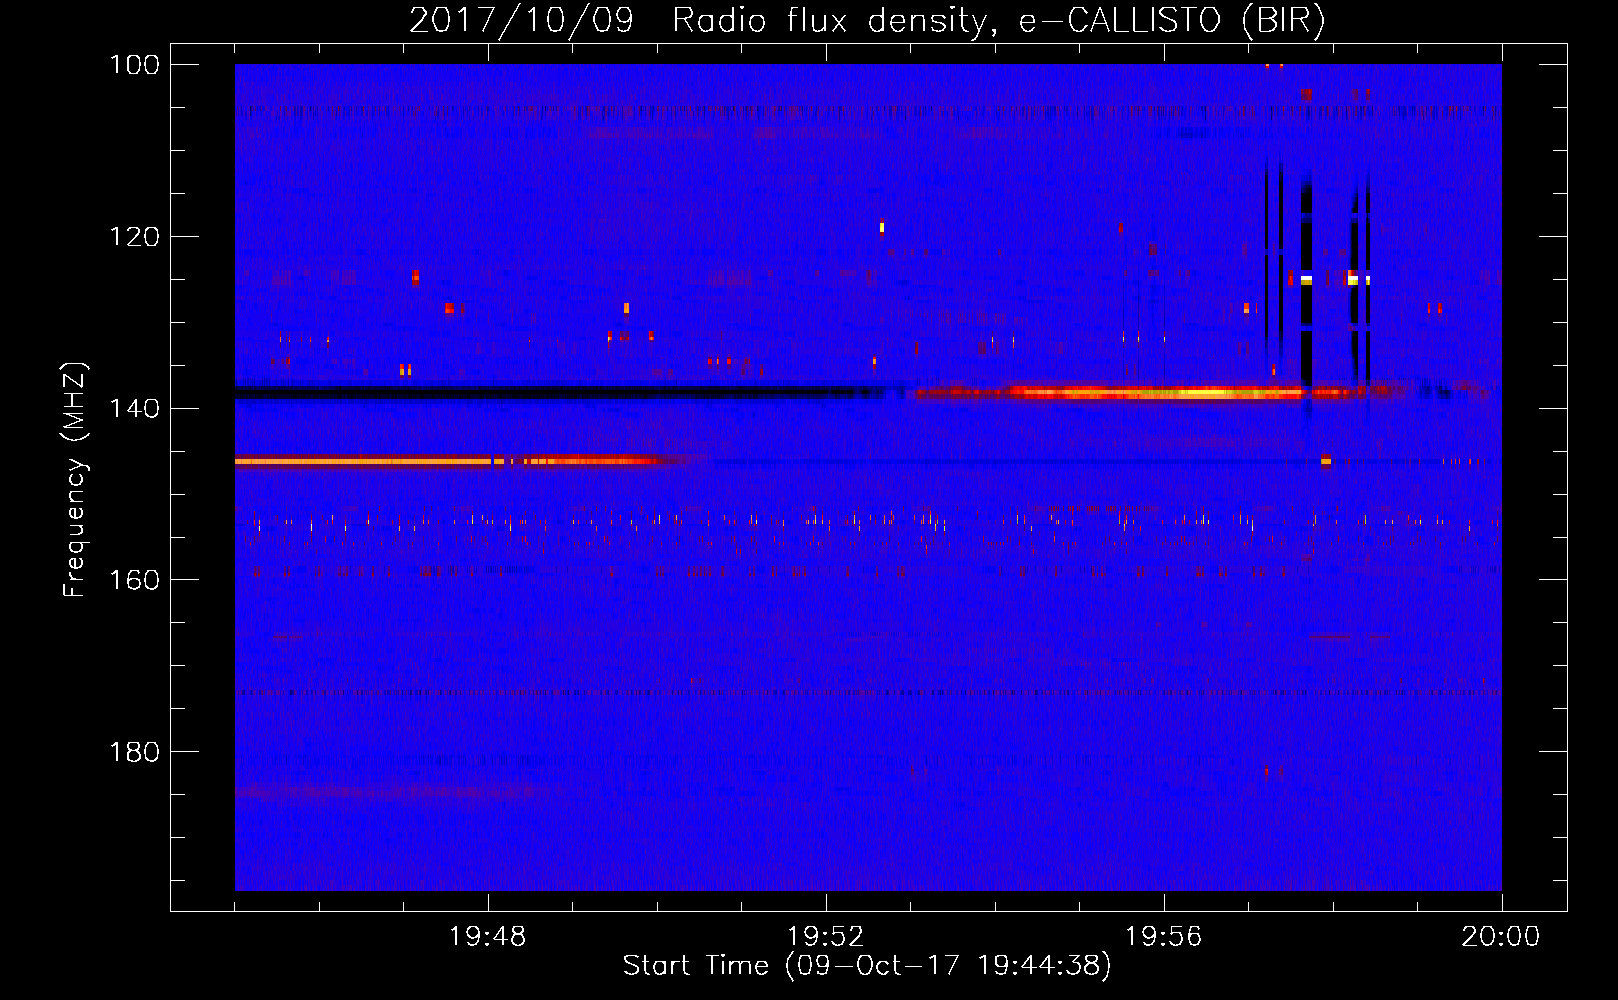Click the '19:52' time tick label
The image size is (1618, 1000).
[826, 937]
